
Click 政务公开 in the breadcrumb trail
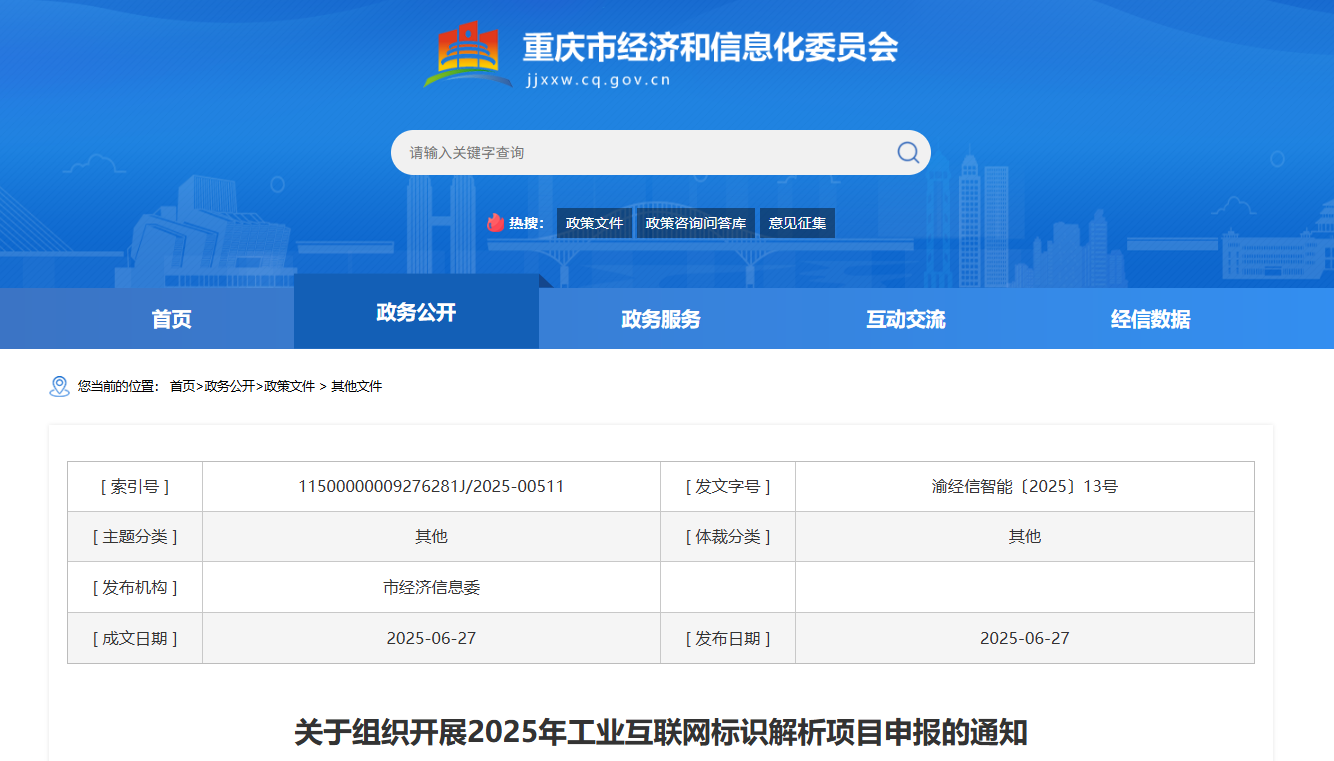tap(229, 386)
